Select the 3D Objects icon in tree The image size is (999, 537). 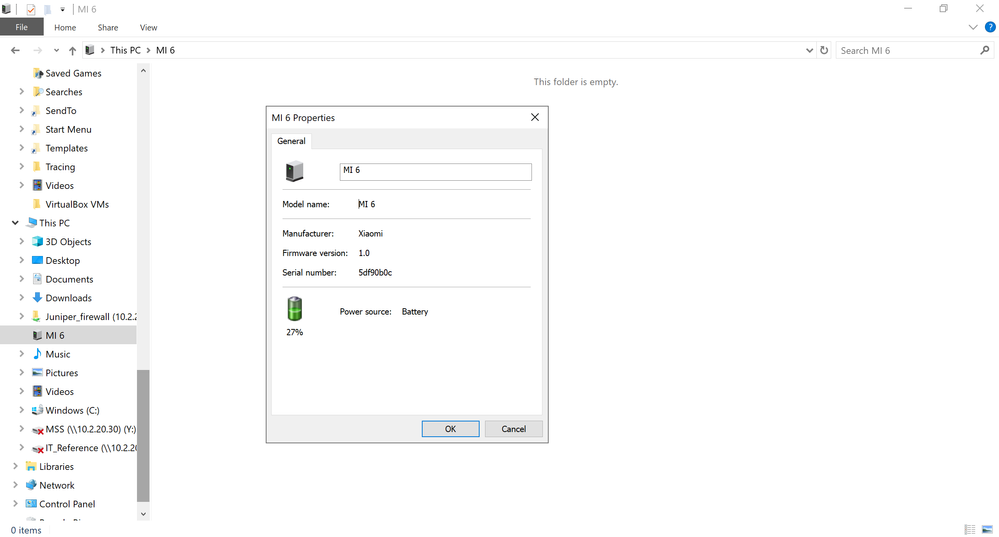37,242
